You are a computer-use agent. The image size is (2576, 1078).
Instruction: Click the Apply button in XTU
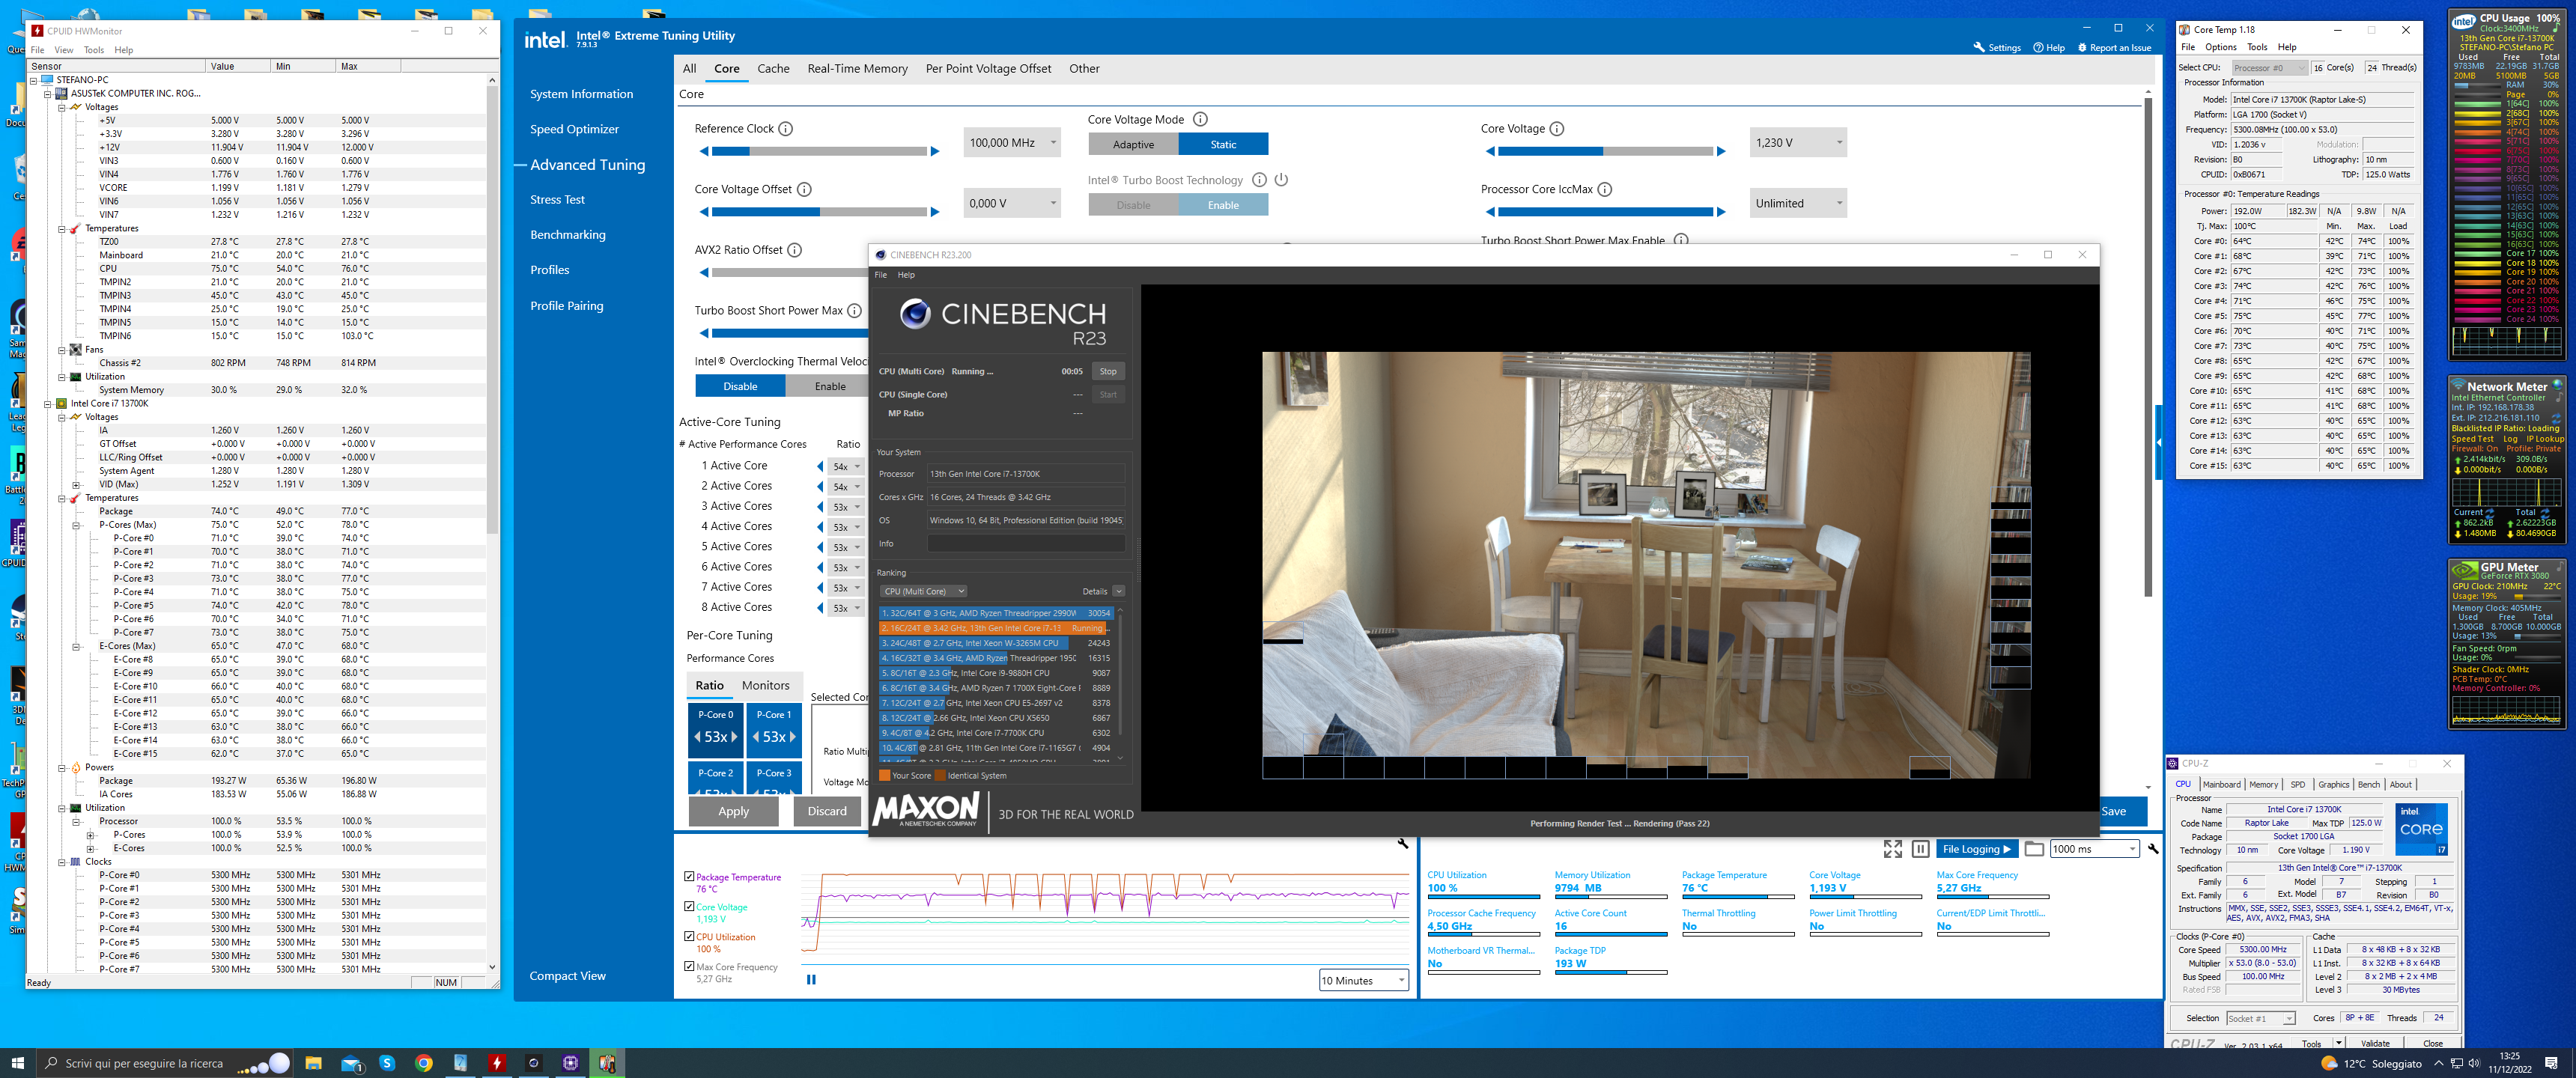point(733,811)
